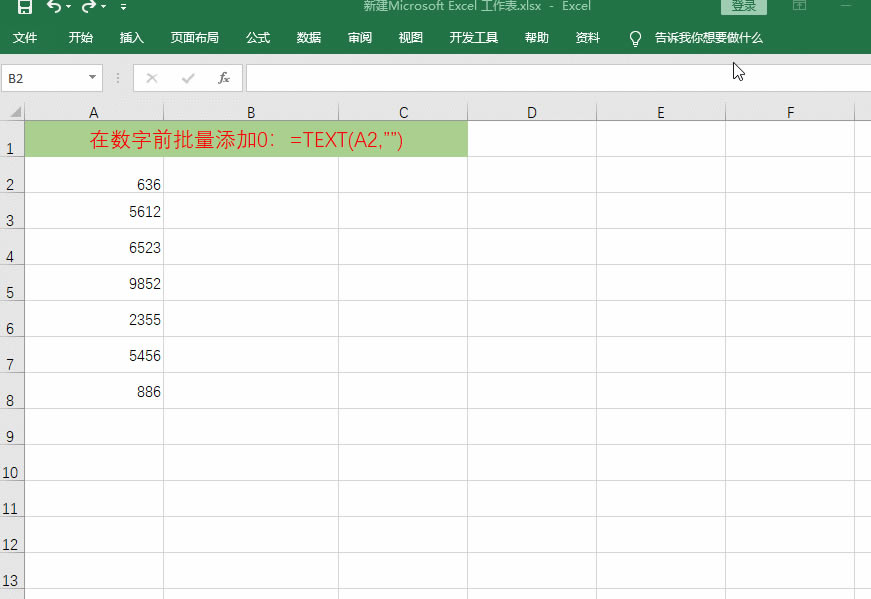Open the ribbon display options icon

click(799, 6)
